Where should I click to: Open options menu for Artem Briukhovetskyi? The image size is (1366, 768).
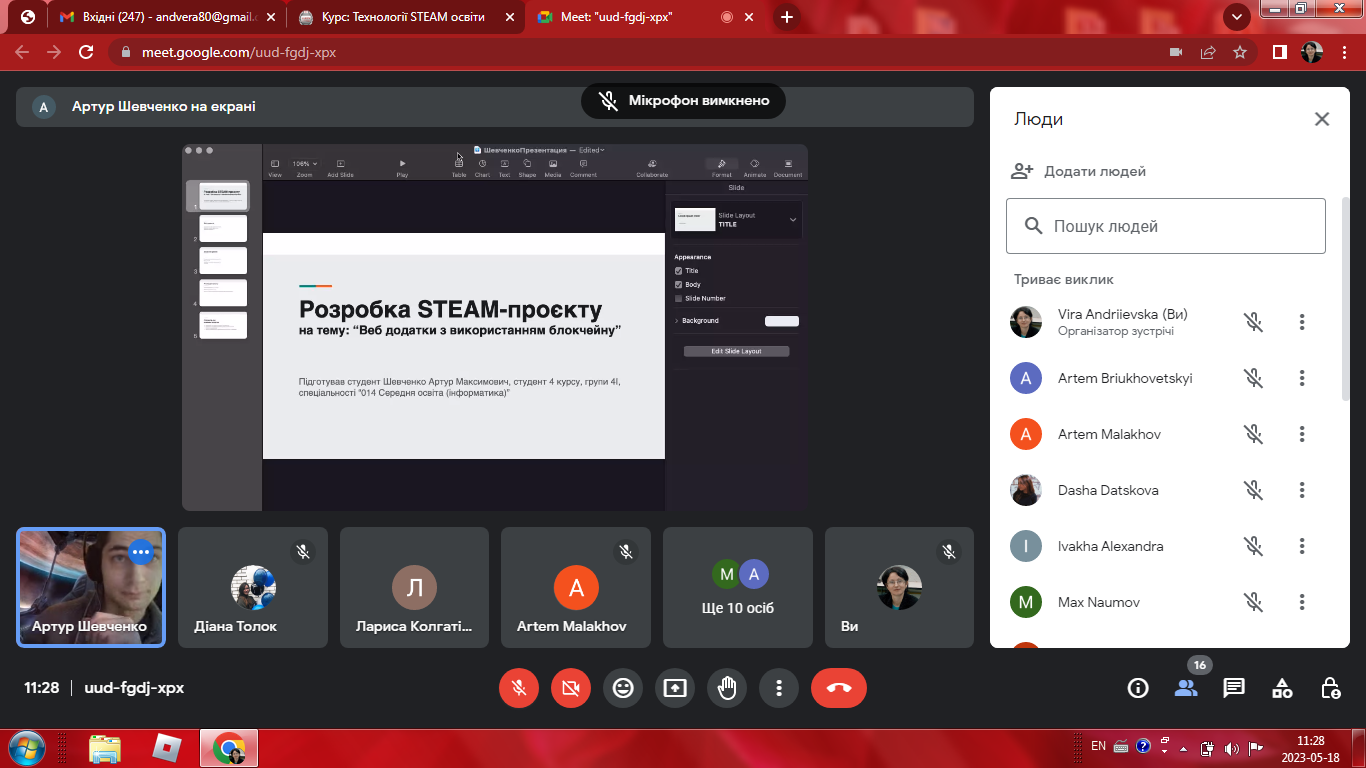(1302, 378)
